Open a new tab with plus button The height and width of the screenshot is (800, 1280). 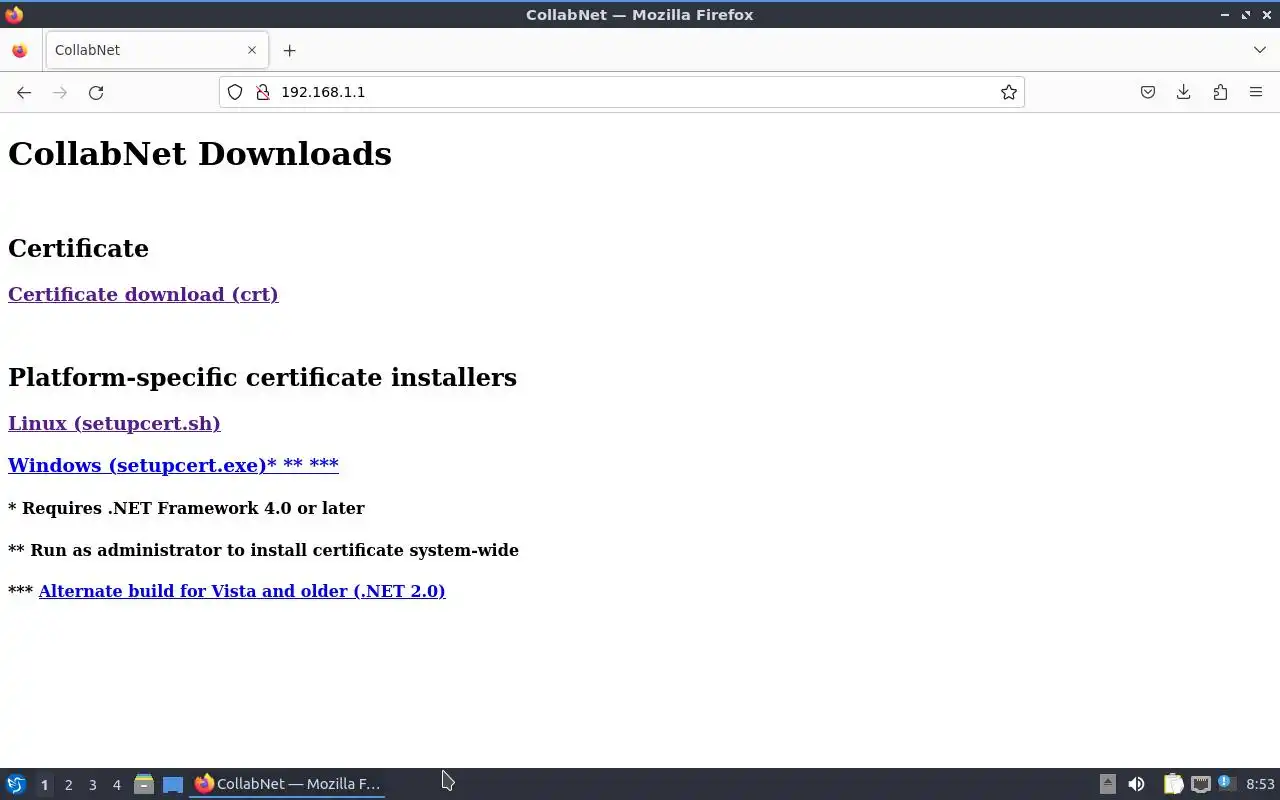click(289, 50)
